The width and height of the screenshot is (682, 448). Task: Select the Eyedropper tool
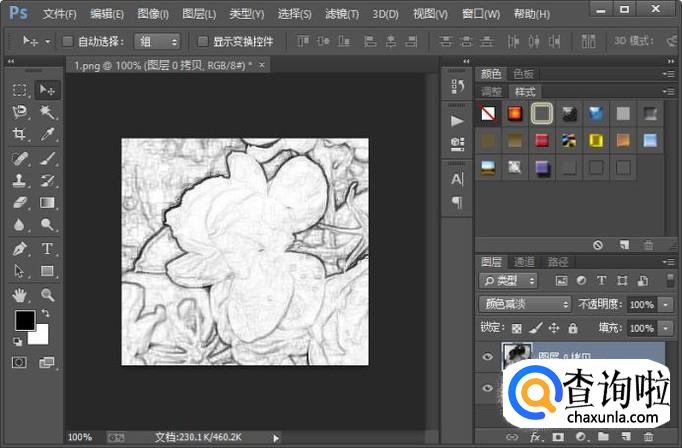coord(47,134)
